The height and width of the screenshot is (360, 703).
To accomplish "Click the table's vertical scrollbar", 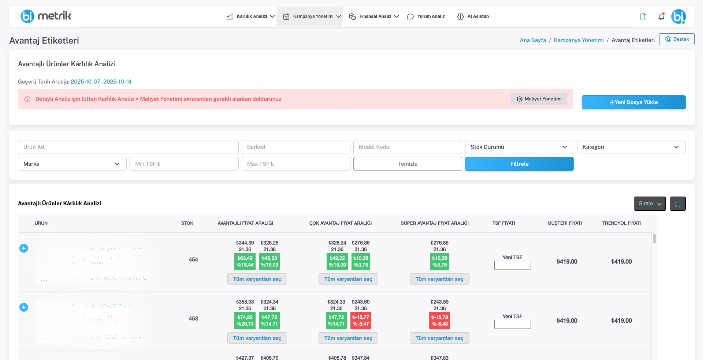I will click(654, 238).
